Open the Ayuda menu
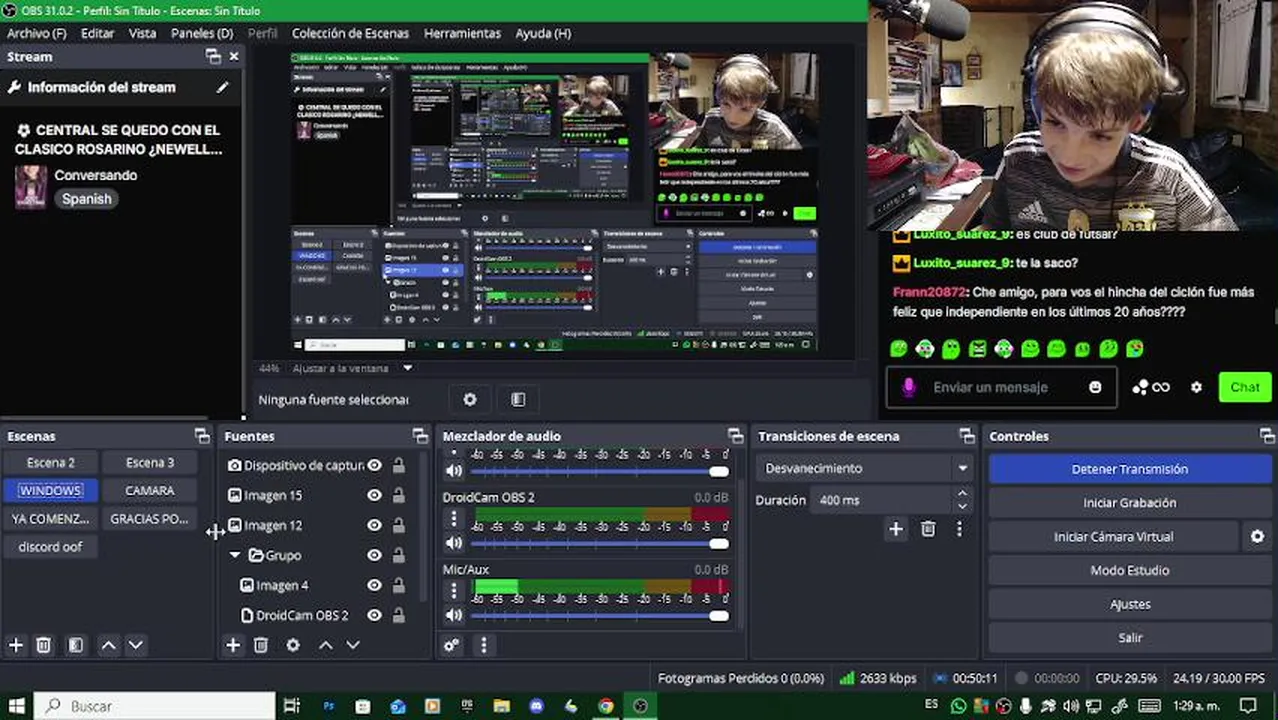The height and width of the screenshot is (720, 1278). (543, 33)
